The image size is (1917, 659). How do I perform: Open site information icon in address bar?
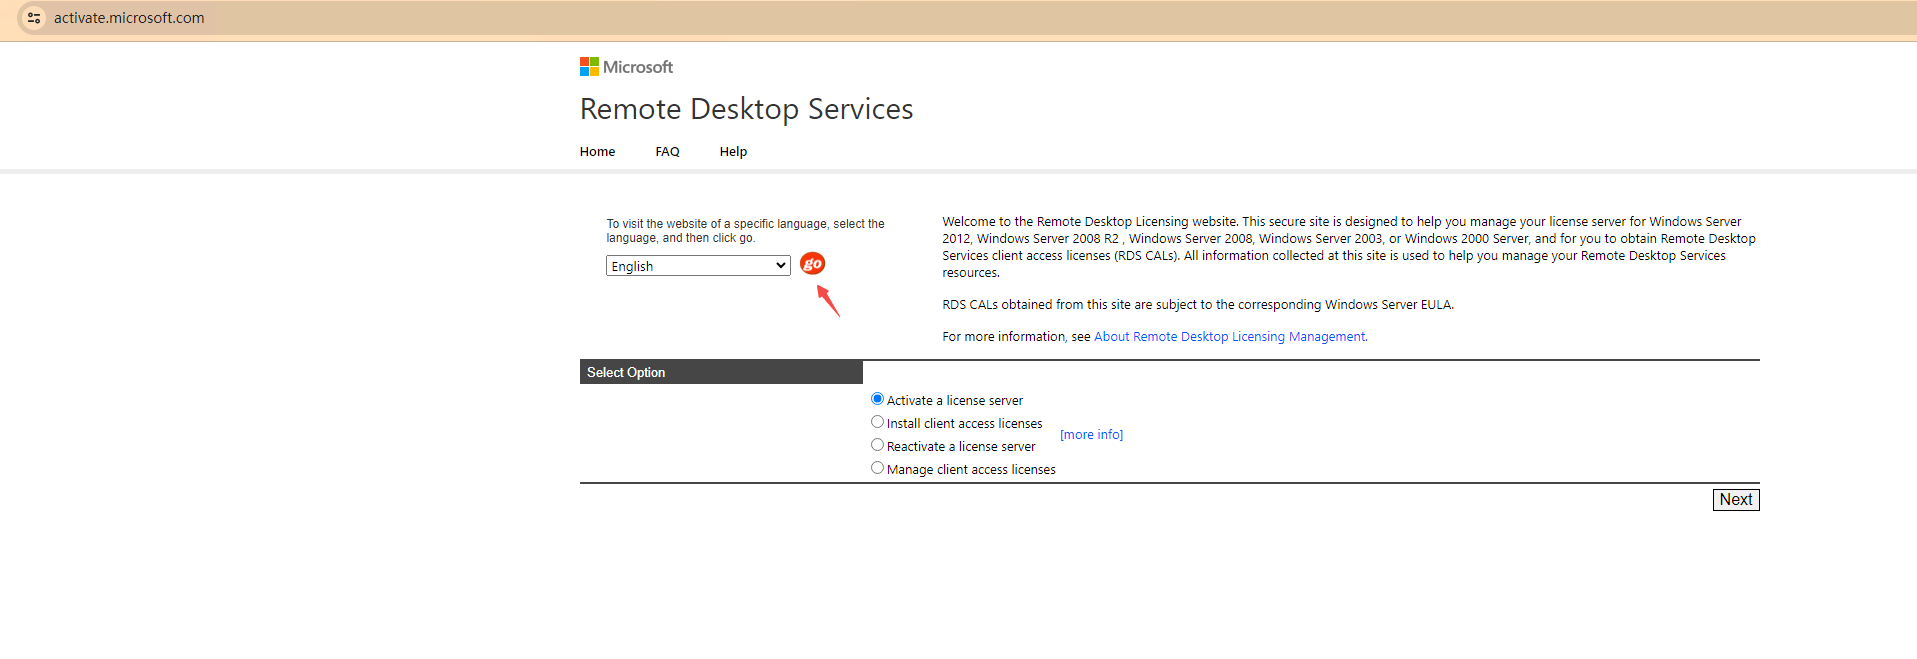[x=34, y=18]
